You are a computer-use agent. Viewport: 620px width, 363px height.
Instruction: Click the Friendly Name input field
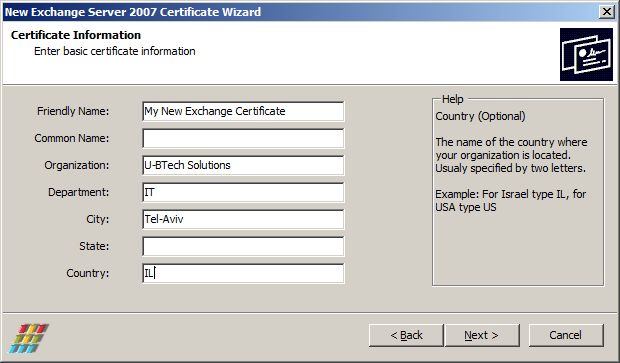click(x=243, y=112)
